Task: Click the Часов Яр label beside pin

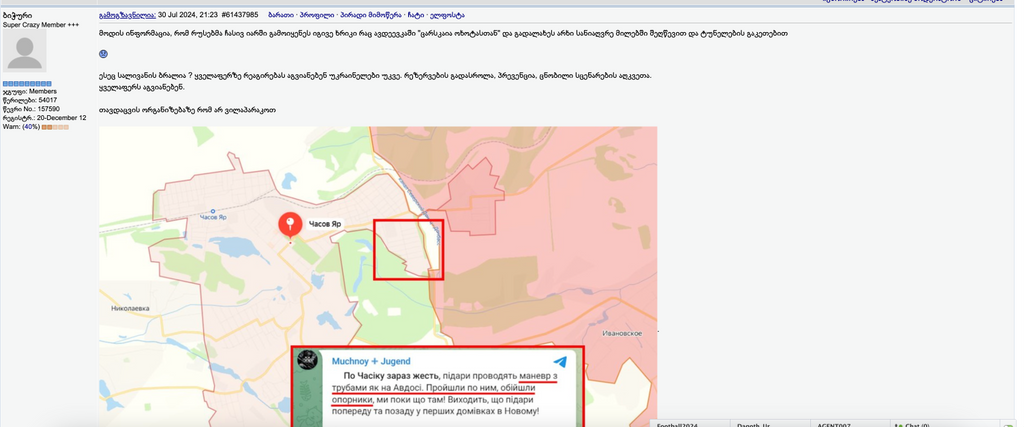Action: 325,224
